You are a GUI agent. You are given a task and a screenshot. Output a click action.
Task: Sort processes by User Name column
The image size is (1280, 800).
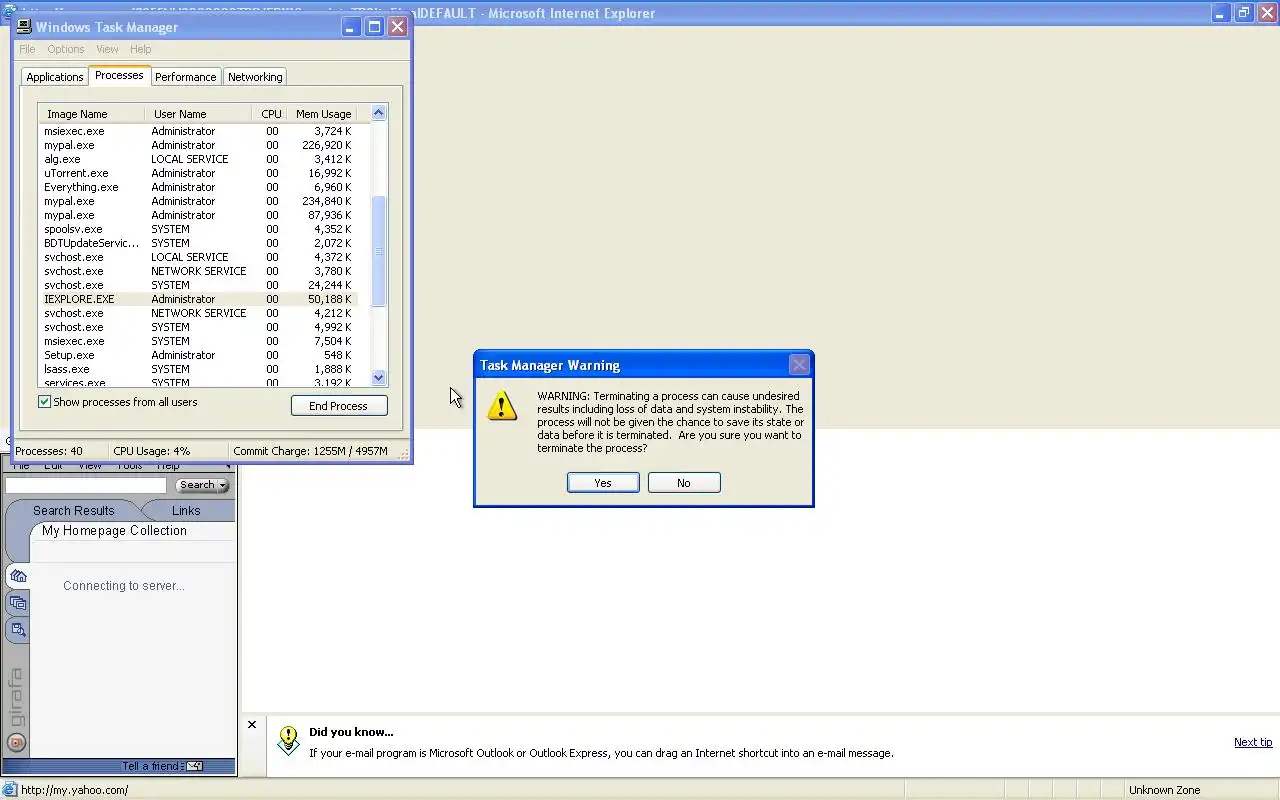click(x=198, y=114)
